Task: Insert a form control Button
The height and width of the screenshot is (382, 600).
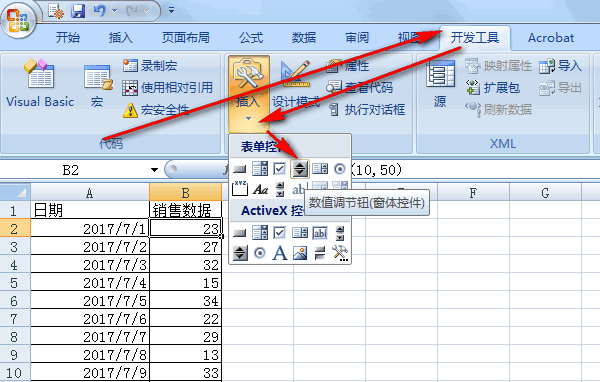Action: [240, 169]
